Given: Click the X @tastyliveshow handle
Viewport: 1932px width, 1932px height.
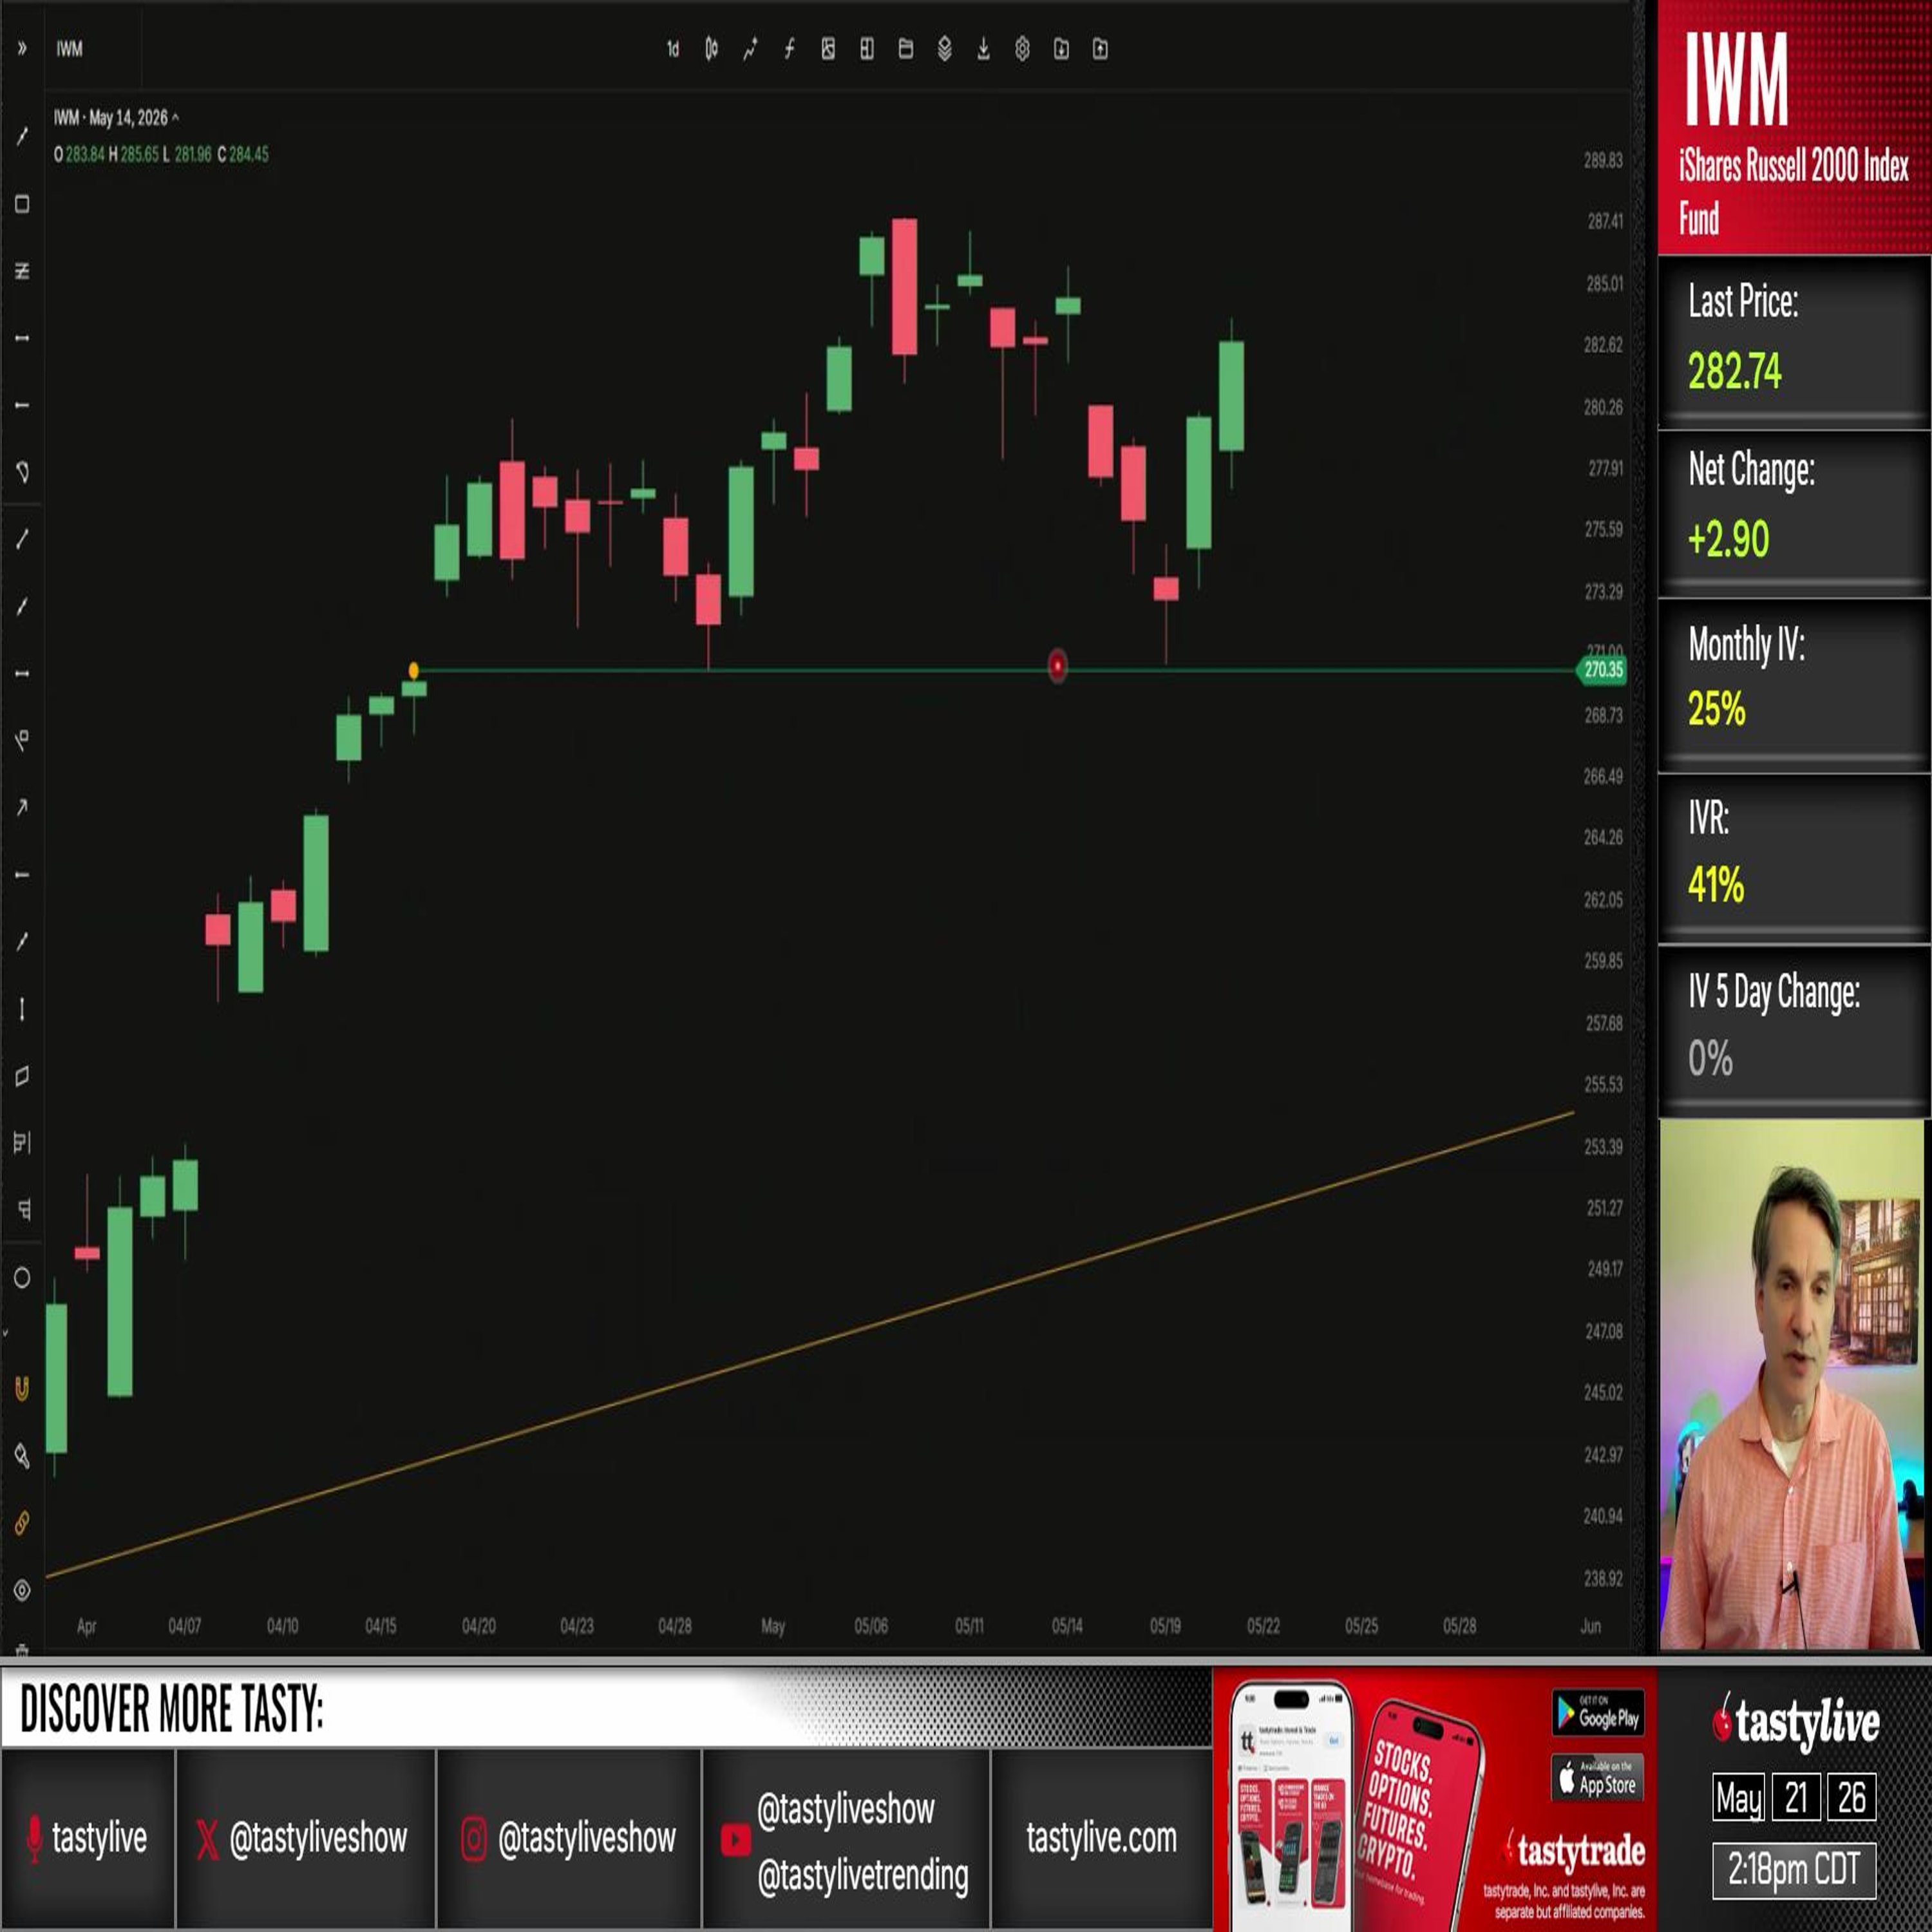Looking at the screenshot, I should click(x=302, y=1838).
